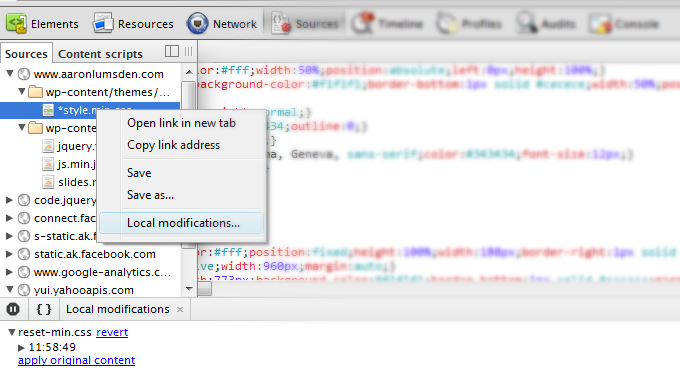Click the navigator scrollbar down arrow
The height and width of the screenshot is (388, 680).
pyautogui.click(x=189, y=289)
